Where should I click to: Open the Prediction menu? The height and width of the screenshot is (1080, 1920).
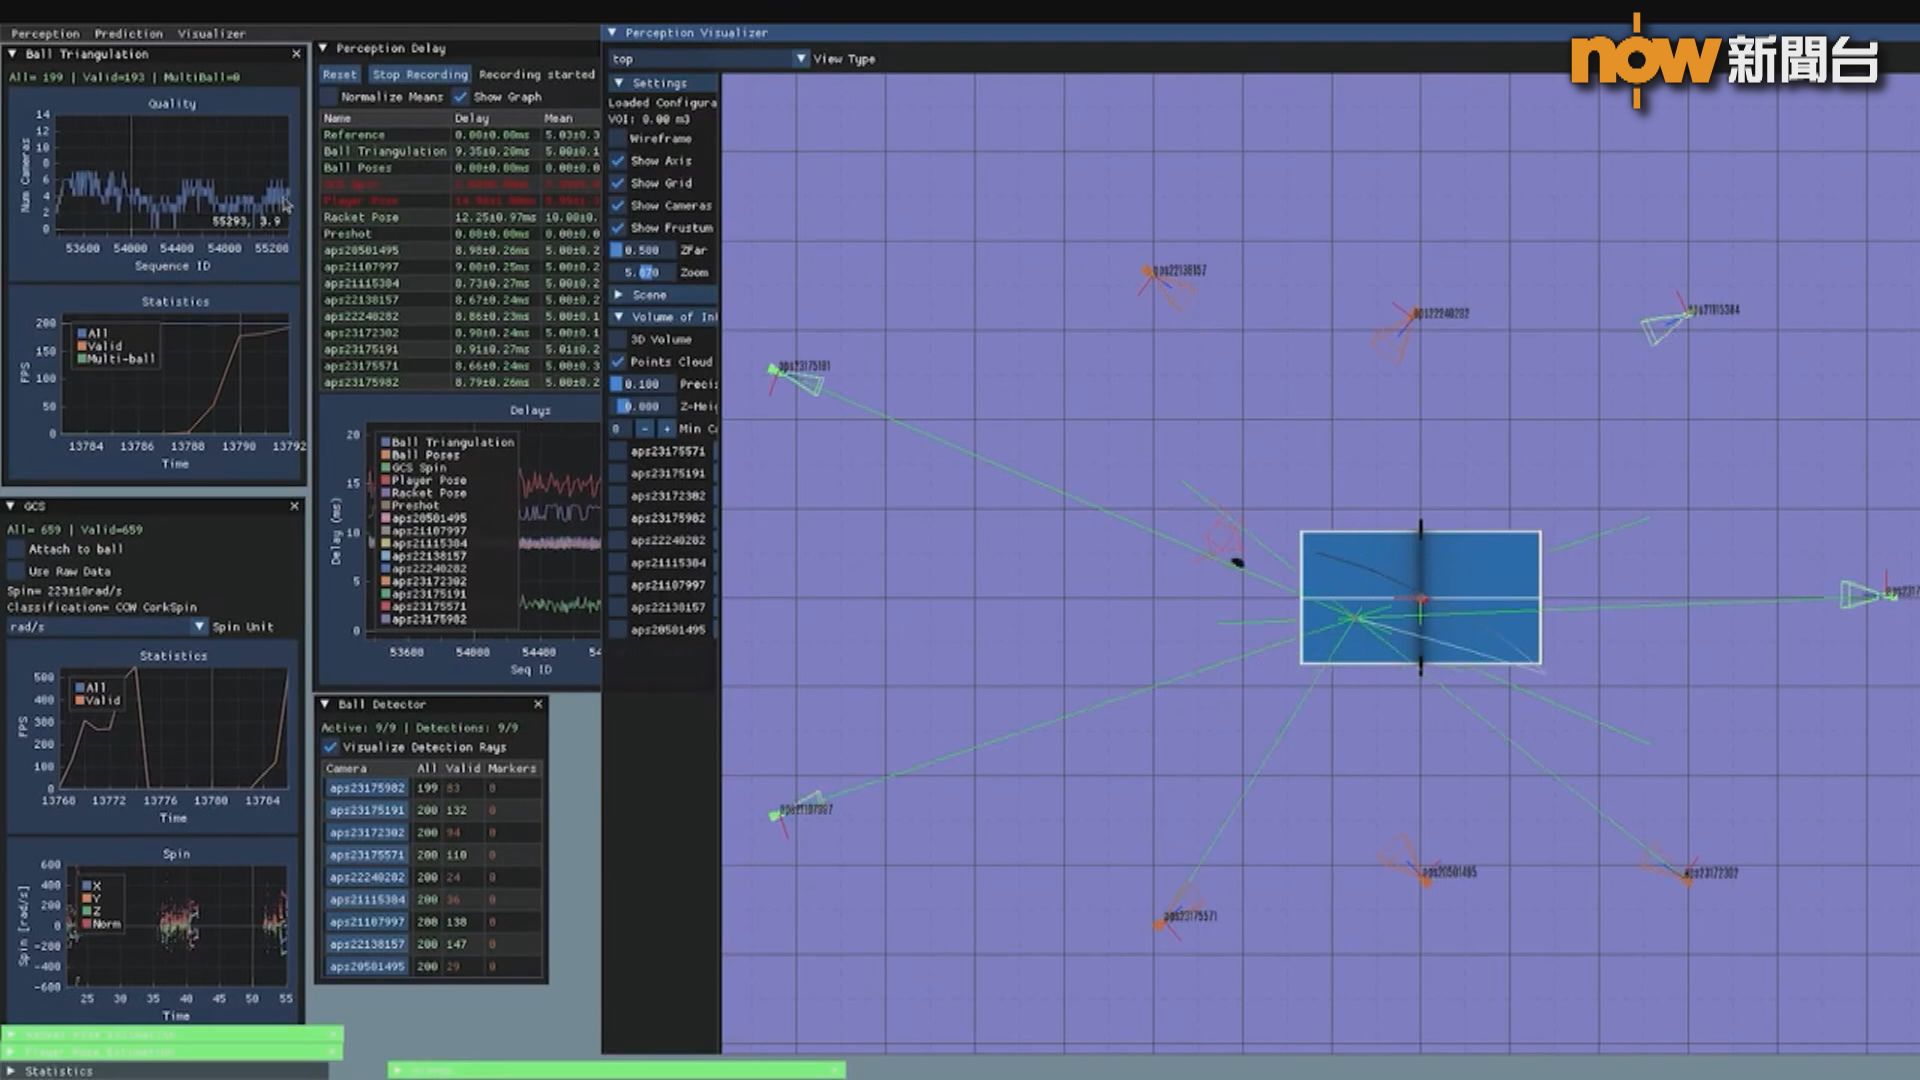tap(128, 33)
